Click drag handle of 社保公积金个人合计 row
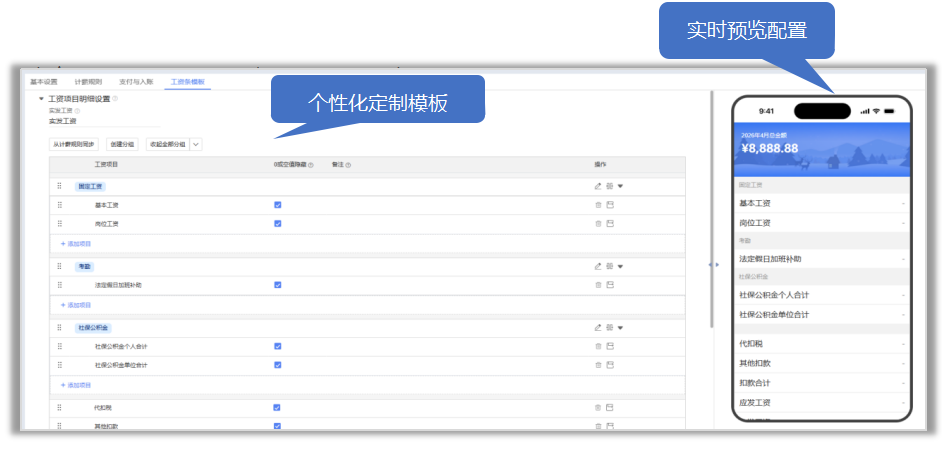The height and width of the screenshot is (450, 942). [59, 346]
